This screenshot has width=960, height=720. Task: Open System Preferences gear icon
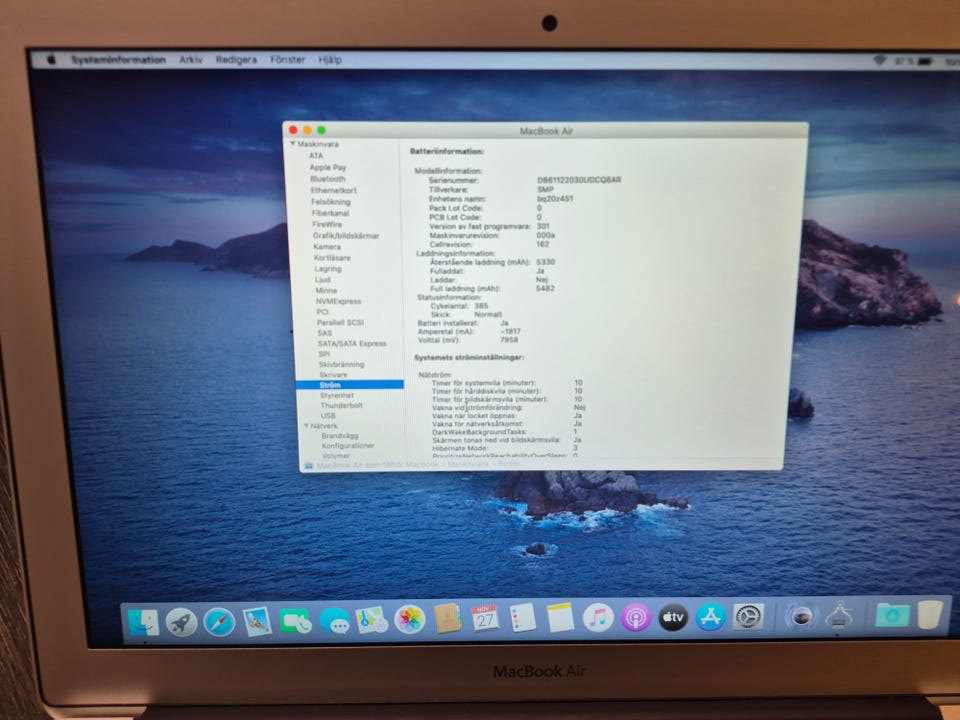coord(748,616)
